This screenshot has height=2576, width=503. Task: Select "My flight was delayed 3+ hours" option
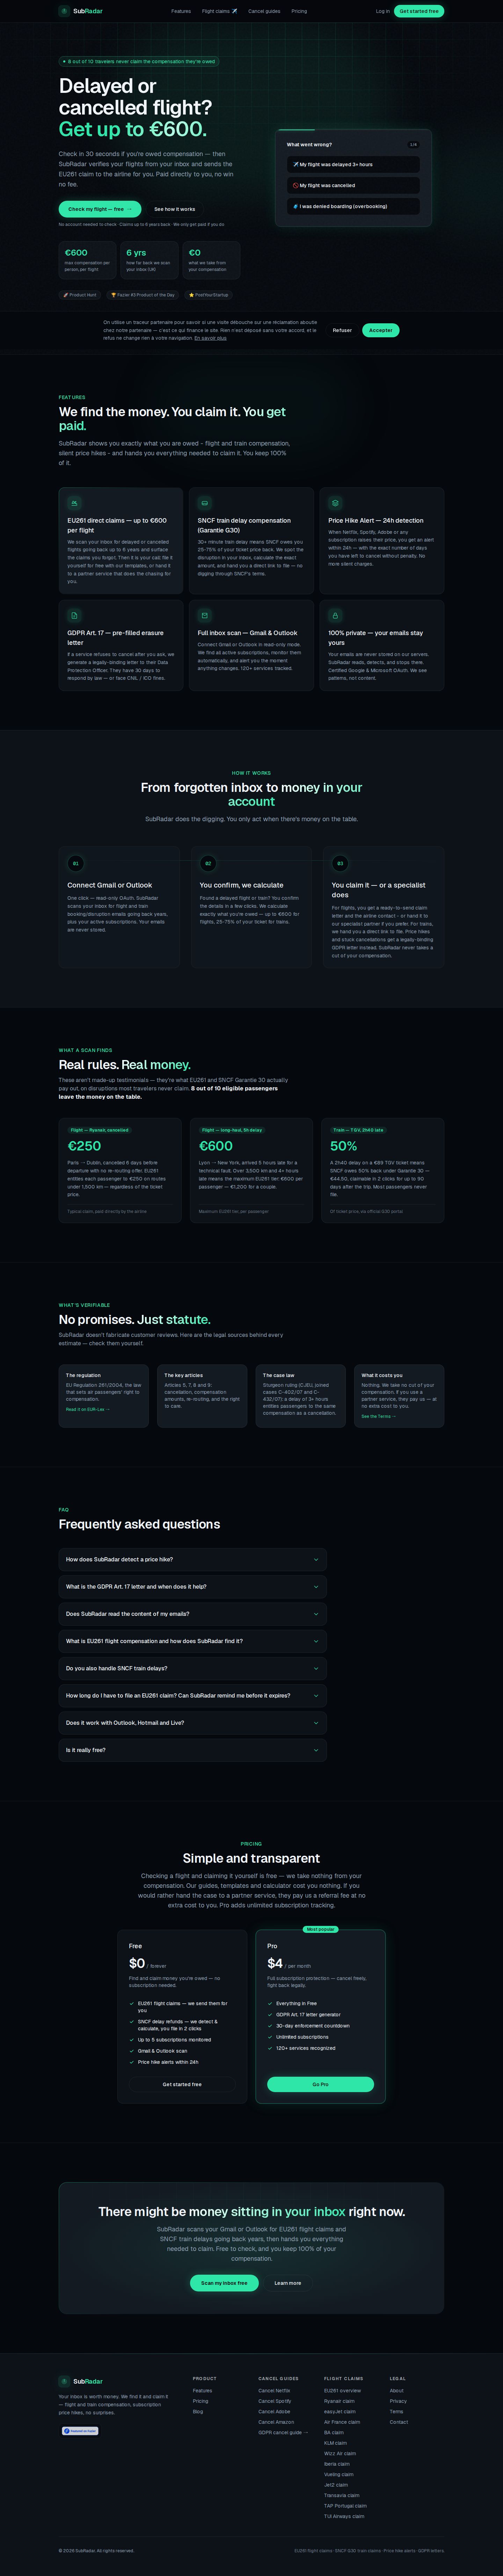pos(353,164)
